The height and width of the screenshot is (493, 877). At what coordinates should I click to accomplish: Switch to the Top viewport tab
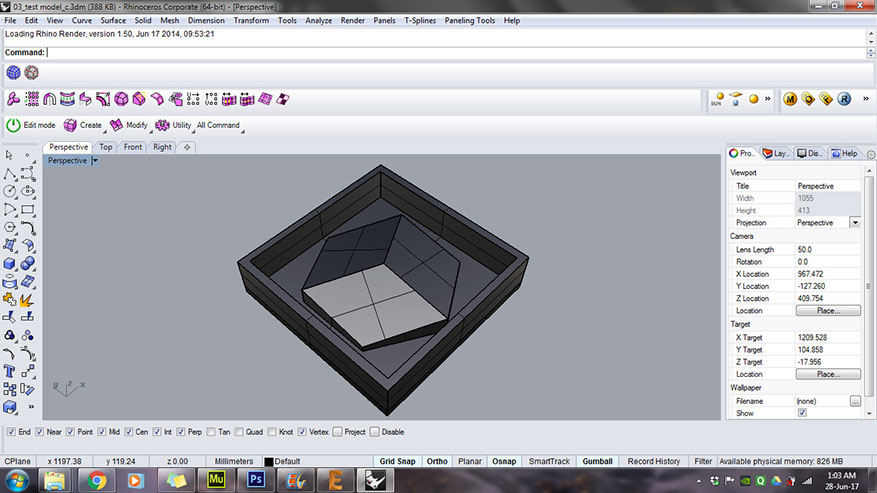(x=106, y=147)
